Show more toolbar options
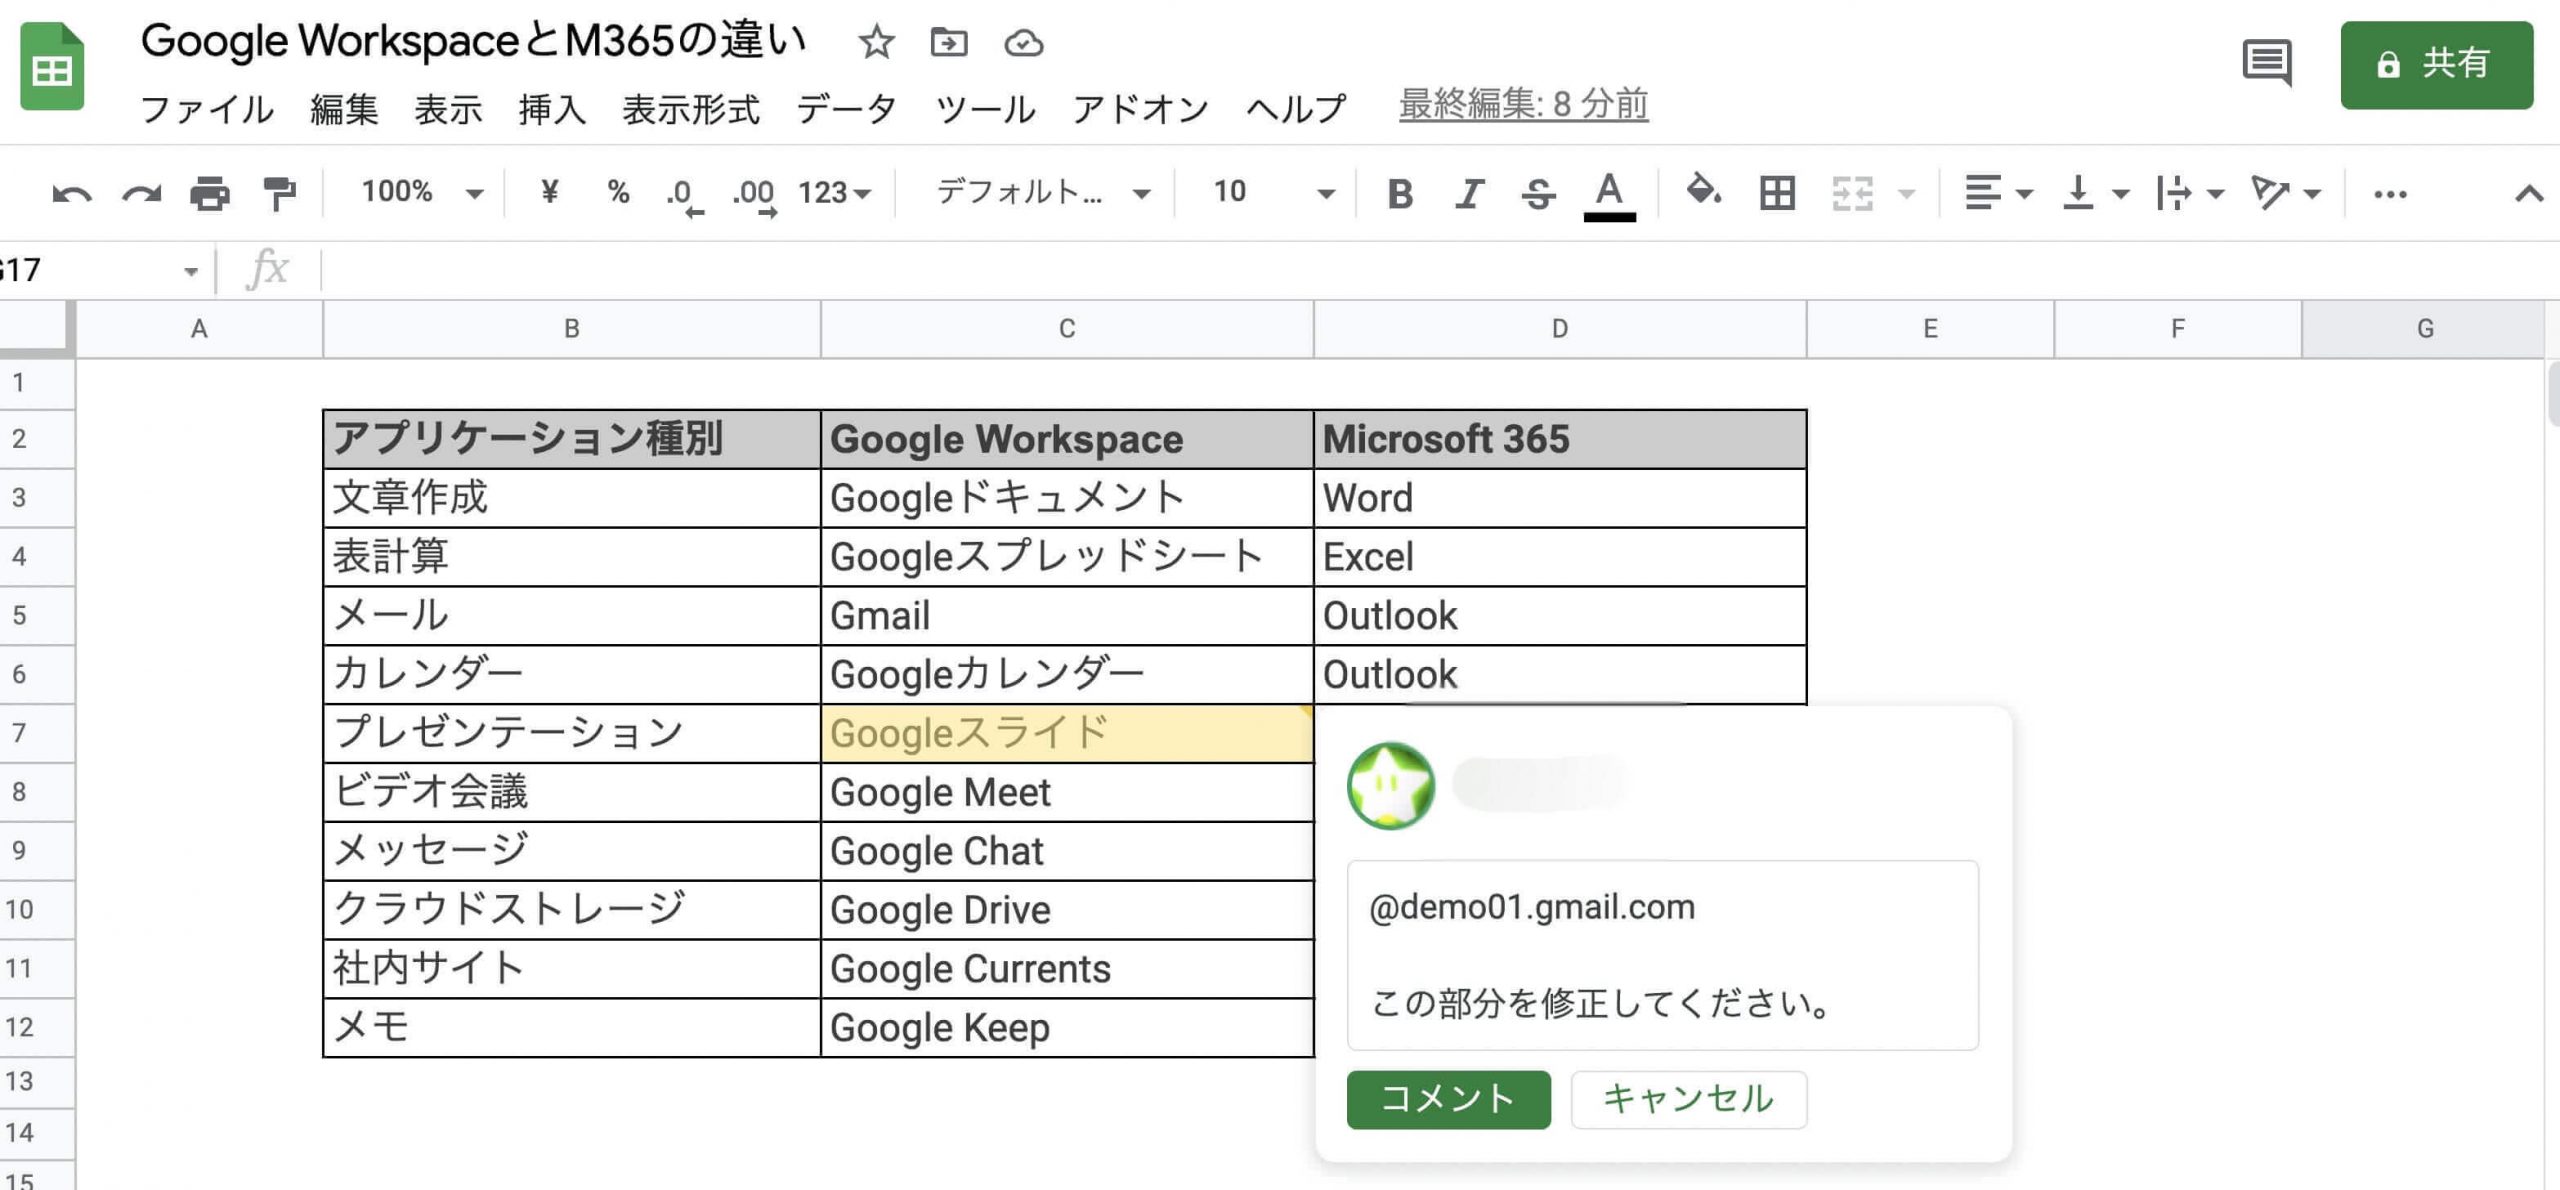Viewport: 2560px width, 1190px height. coord(2390,194)
